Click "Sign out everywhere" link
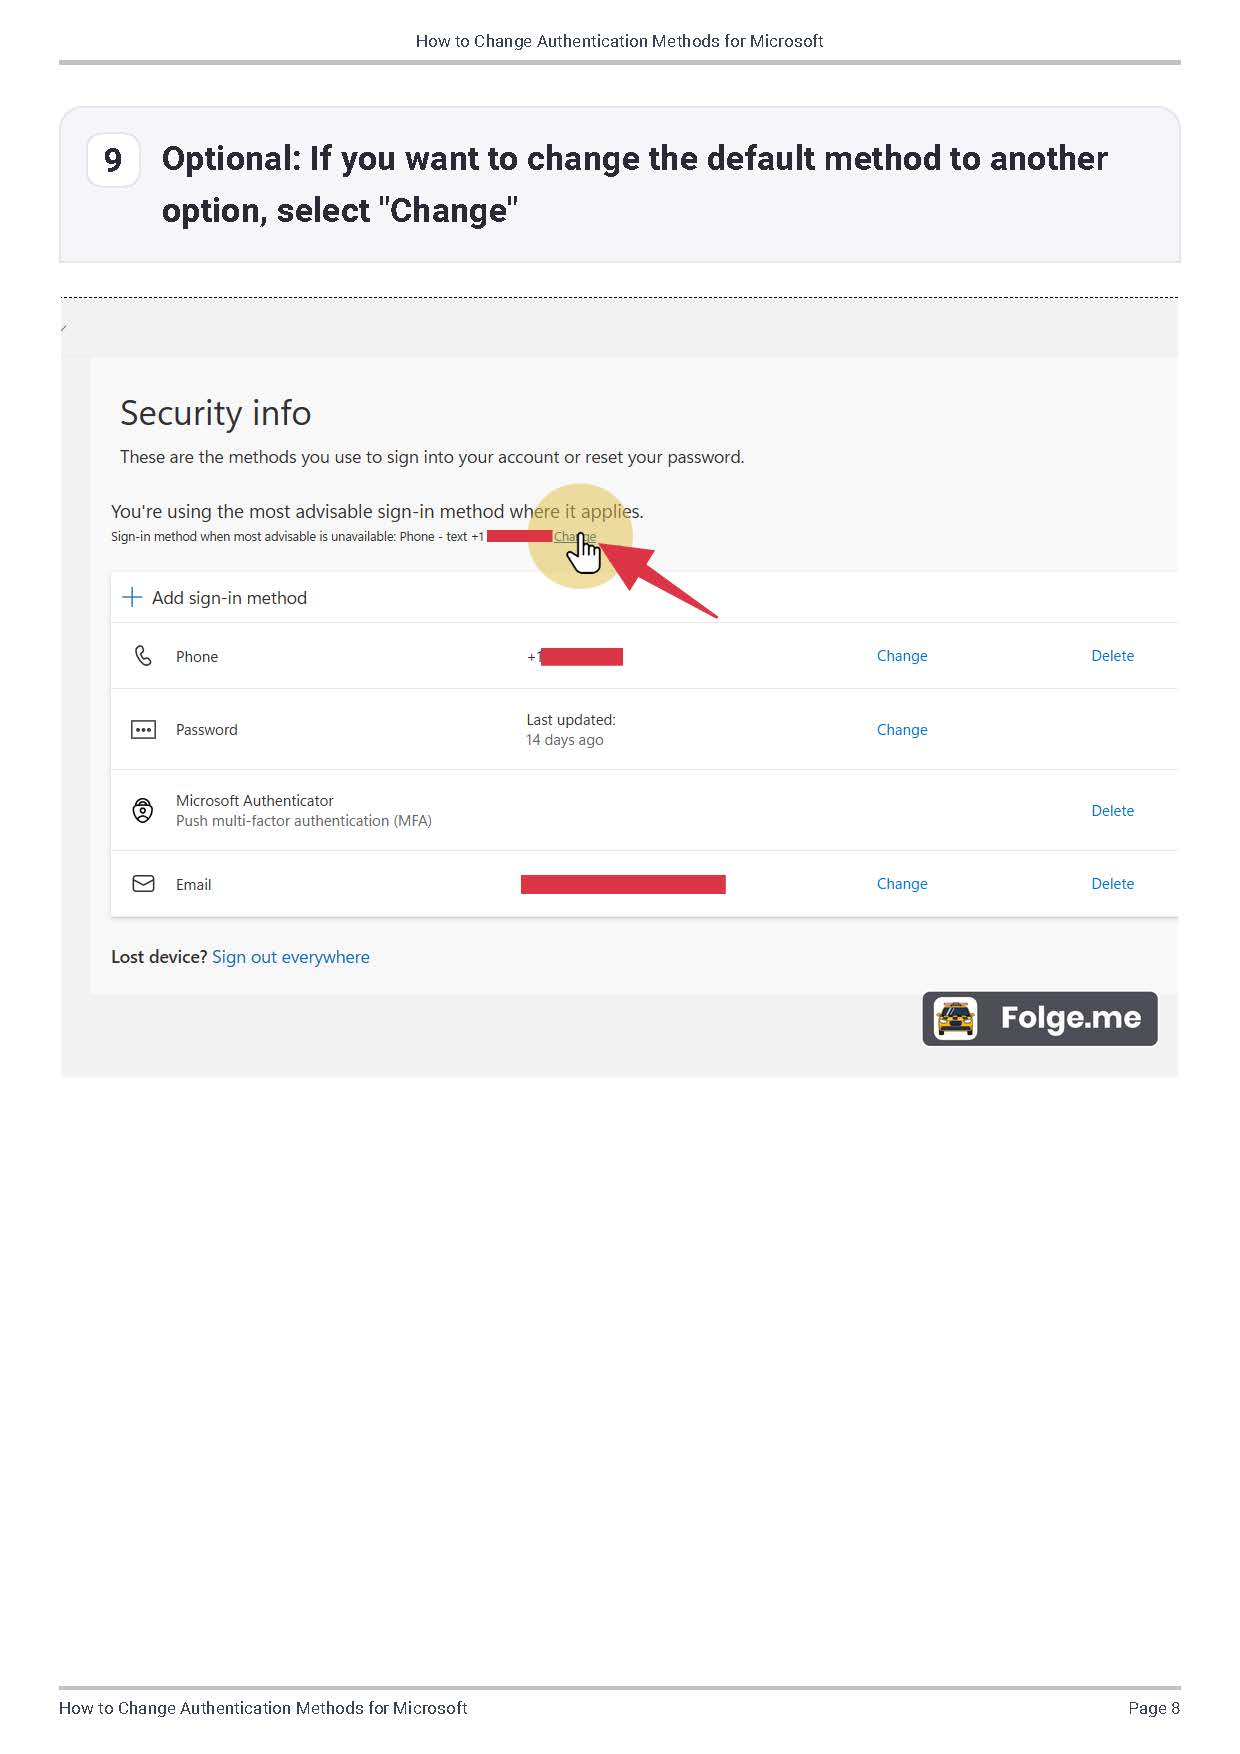The height and width of the screenshot is (1754, 1240). pyautogui.click(x=290, y=957)
